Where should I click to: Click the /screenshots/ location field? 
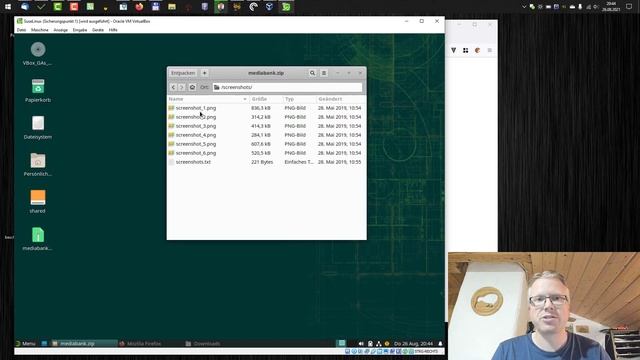point(287,87)
